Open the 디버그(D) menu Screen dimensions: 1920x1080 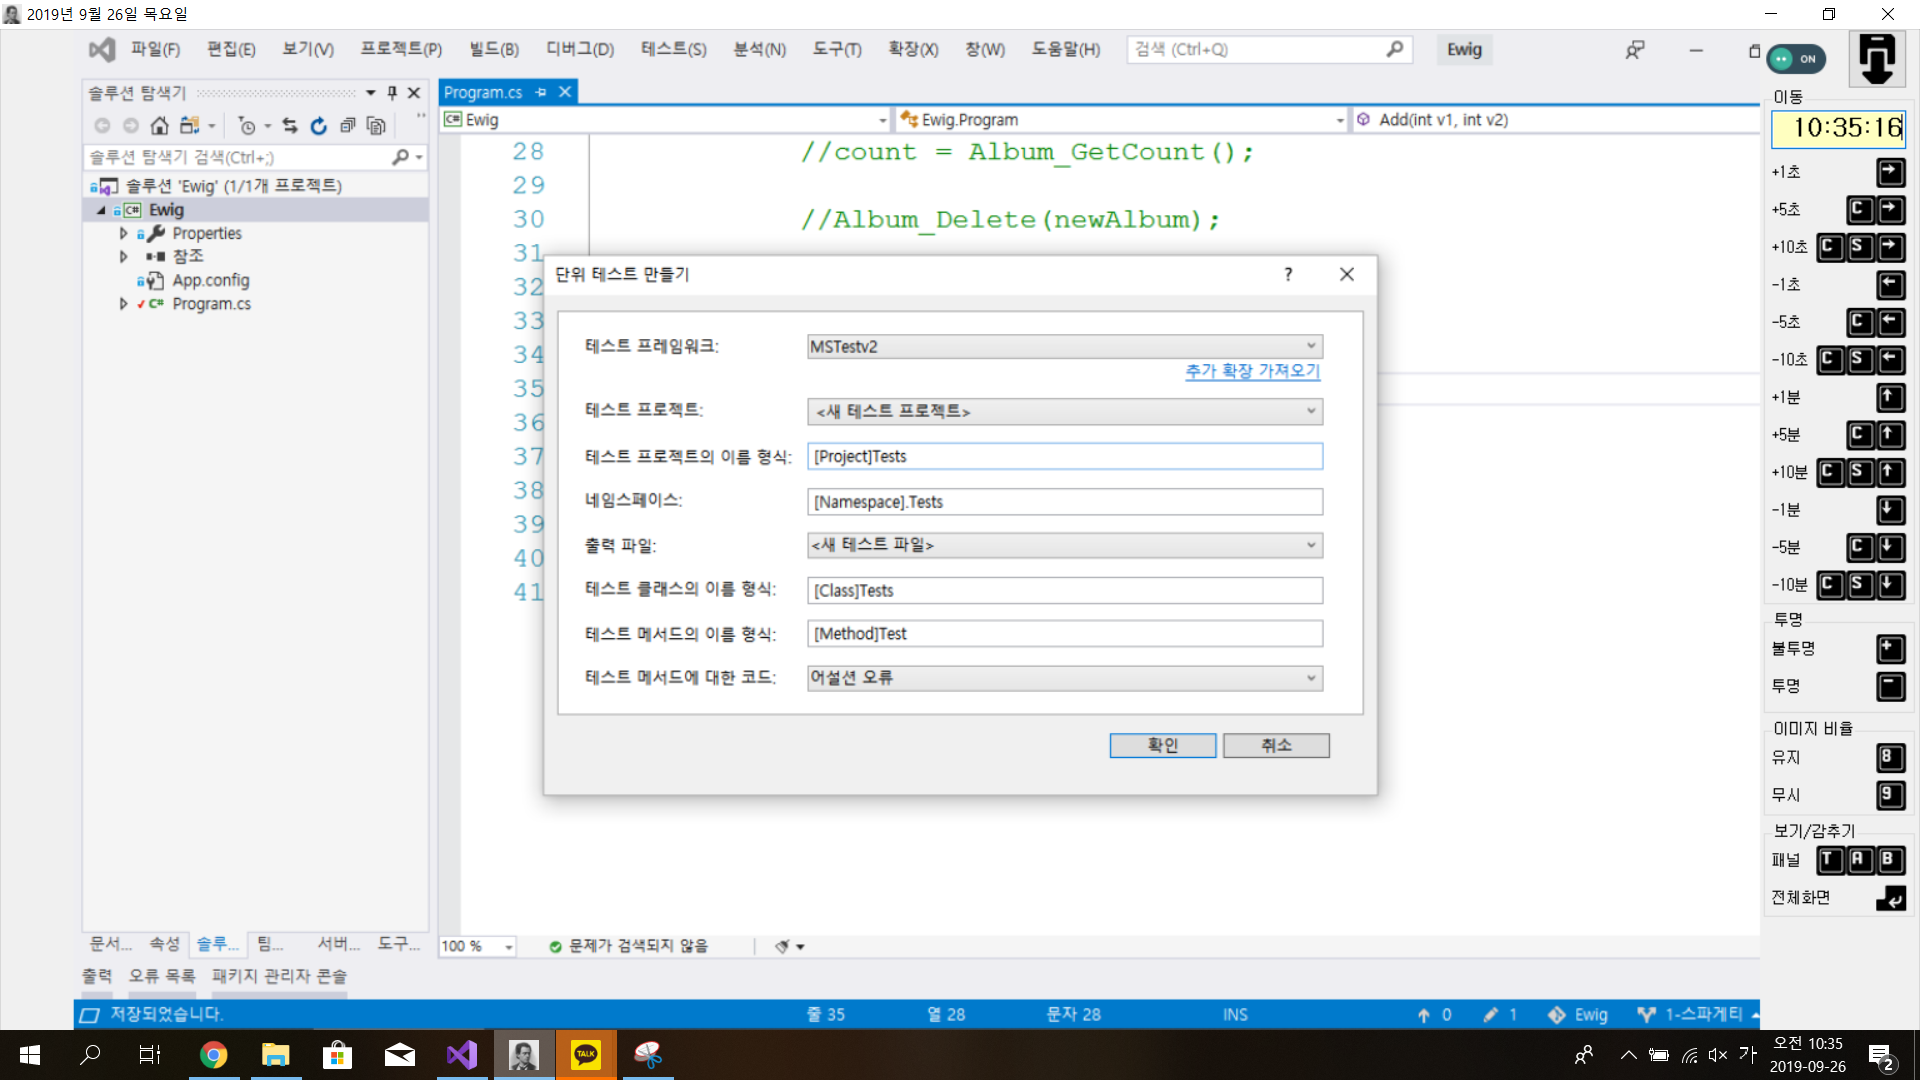tap(579, 50)
